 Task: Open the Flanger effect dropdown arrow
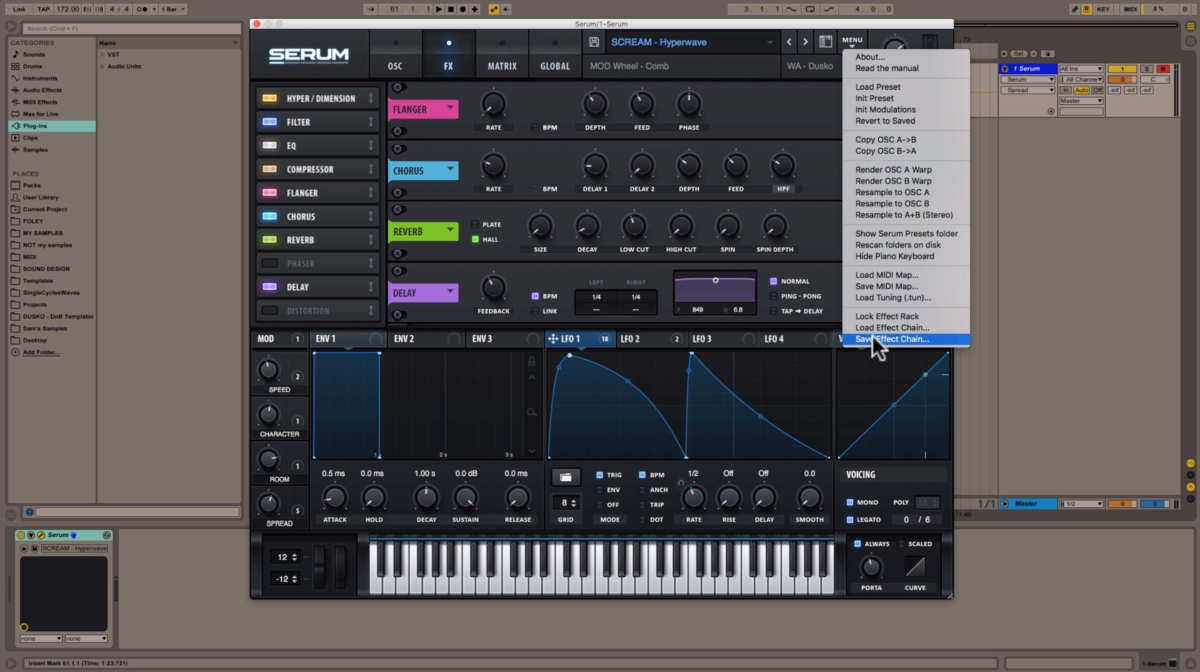pos(450,107)
